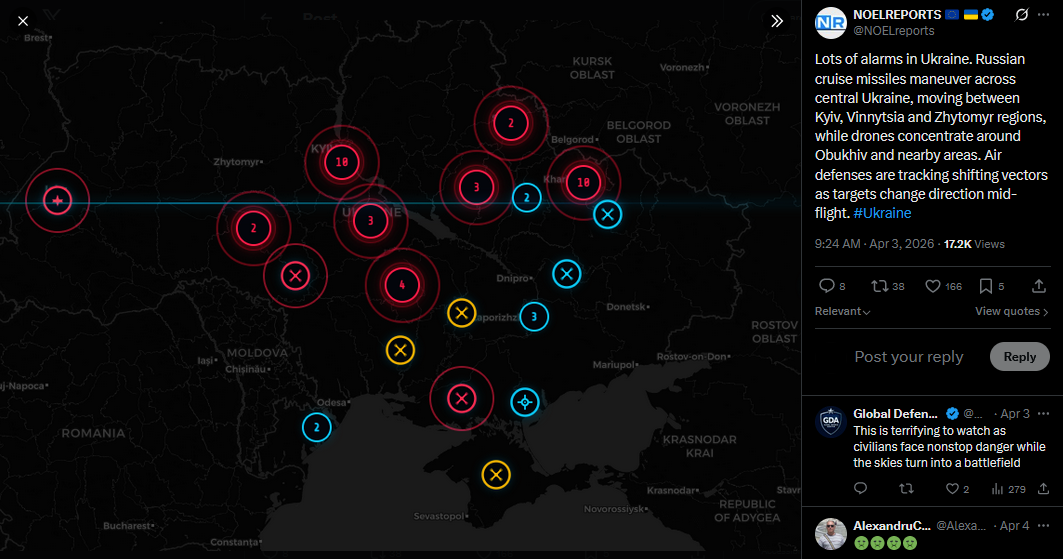The image size is (1063, 559).
Task: Open the @NOELreports handle
Action: pyautogui.click(x=894, y=30)
